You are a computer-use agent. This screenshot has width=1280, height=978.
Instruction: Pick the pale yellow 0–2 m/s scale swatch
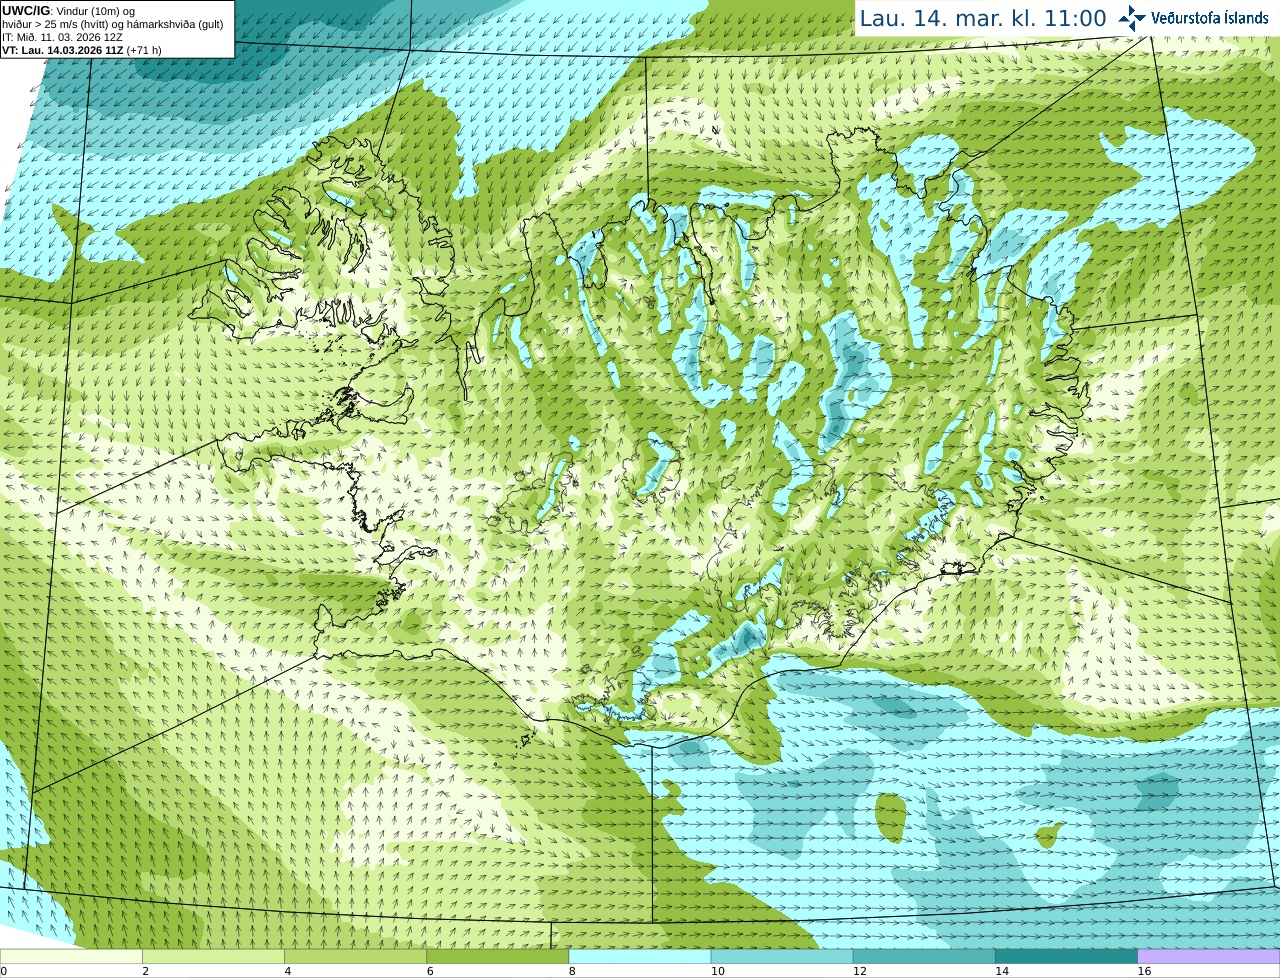[x=71, y=957]
